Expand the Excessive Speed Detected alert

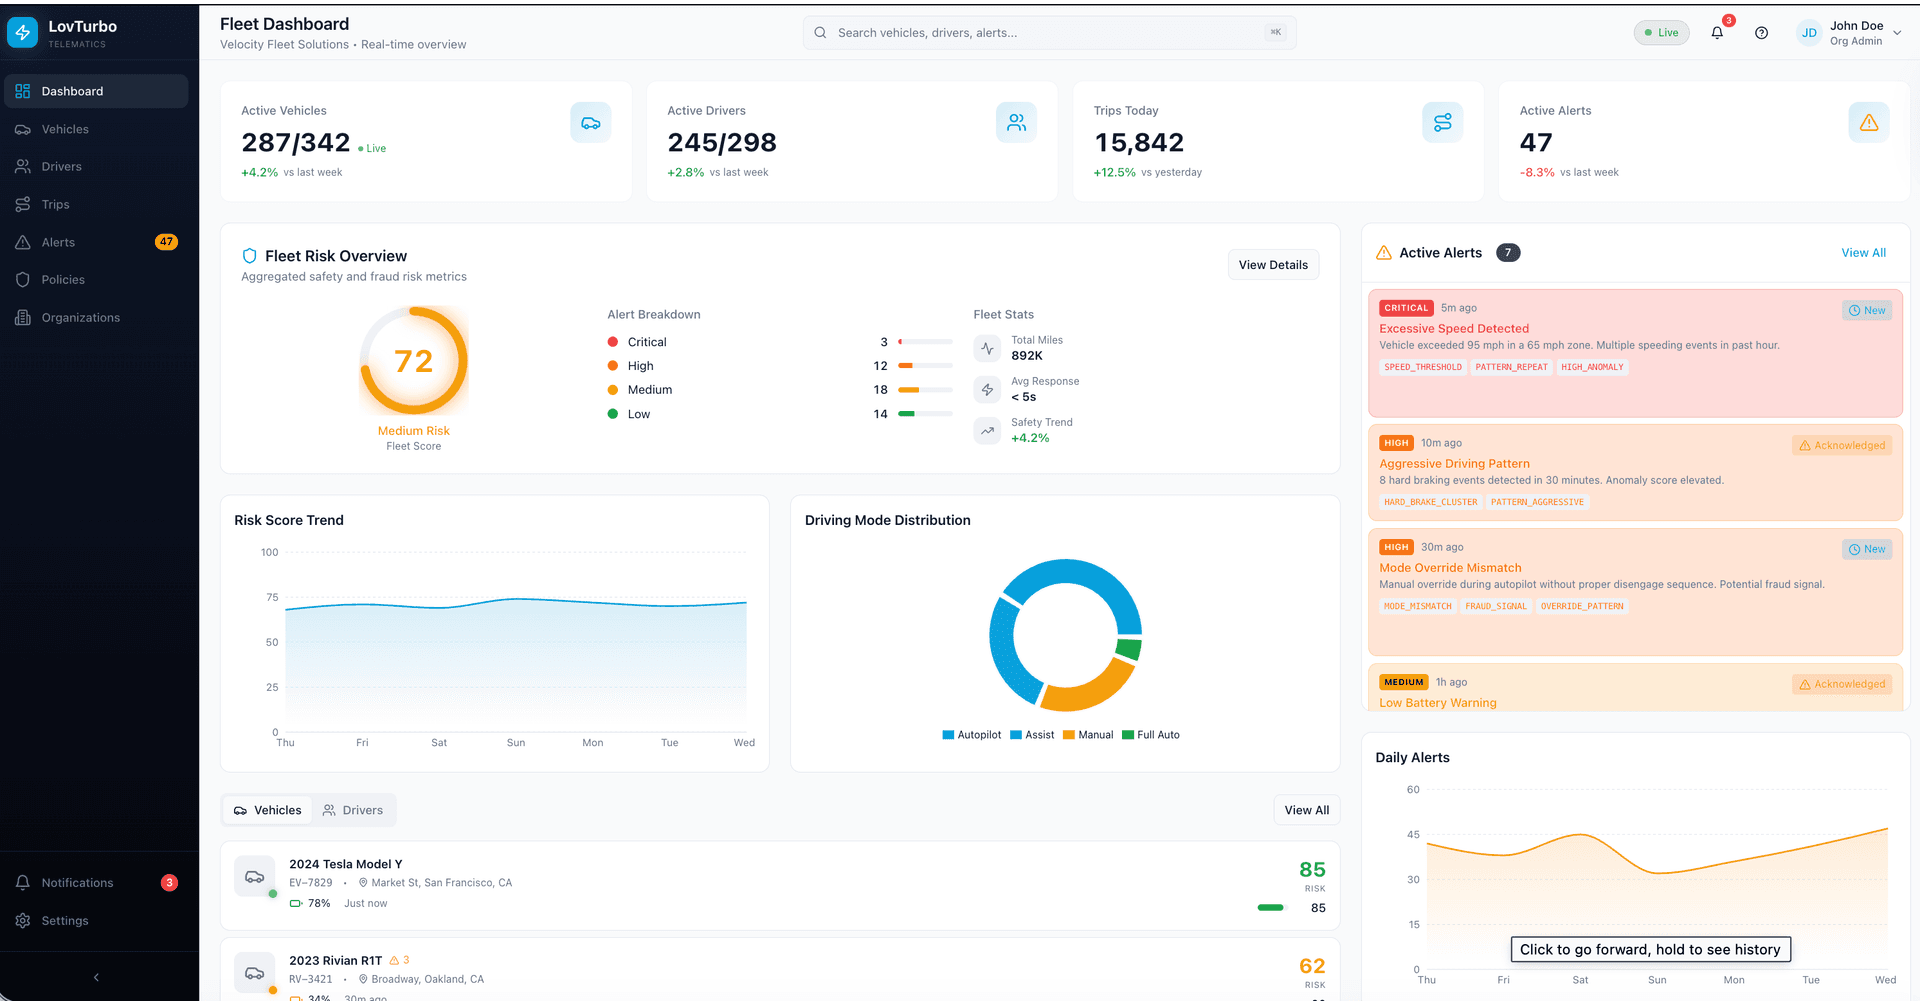click(1635, 353)
